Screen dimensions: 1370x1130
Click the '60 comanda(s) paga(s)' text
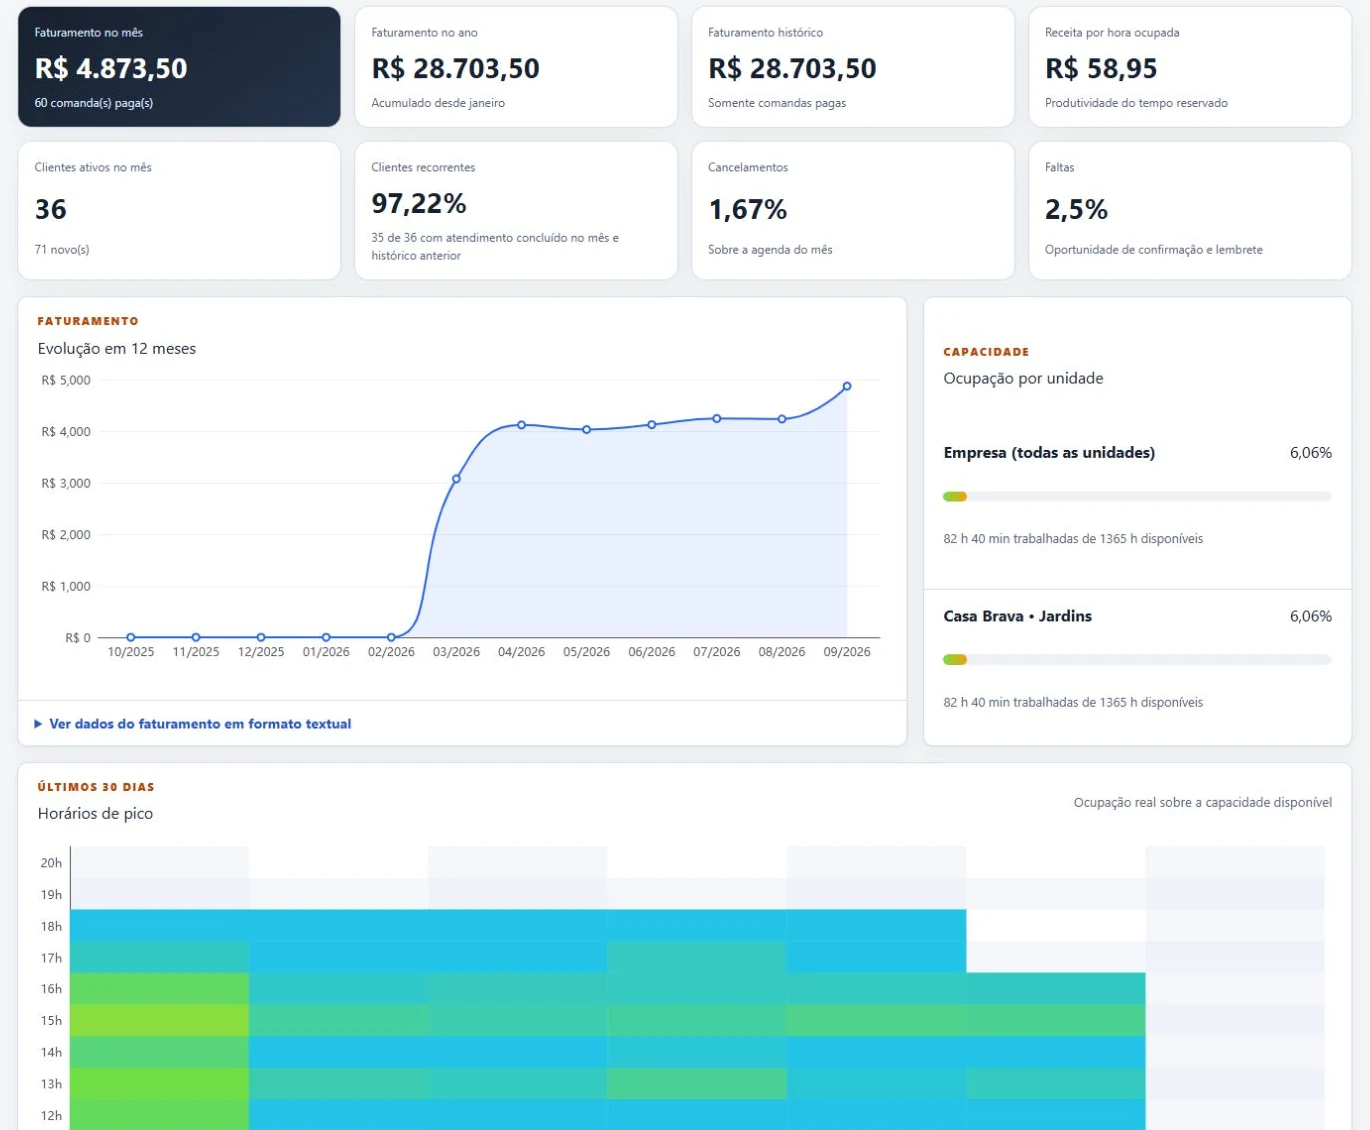94,103
